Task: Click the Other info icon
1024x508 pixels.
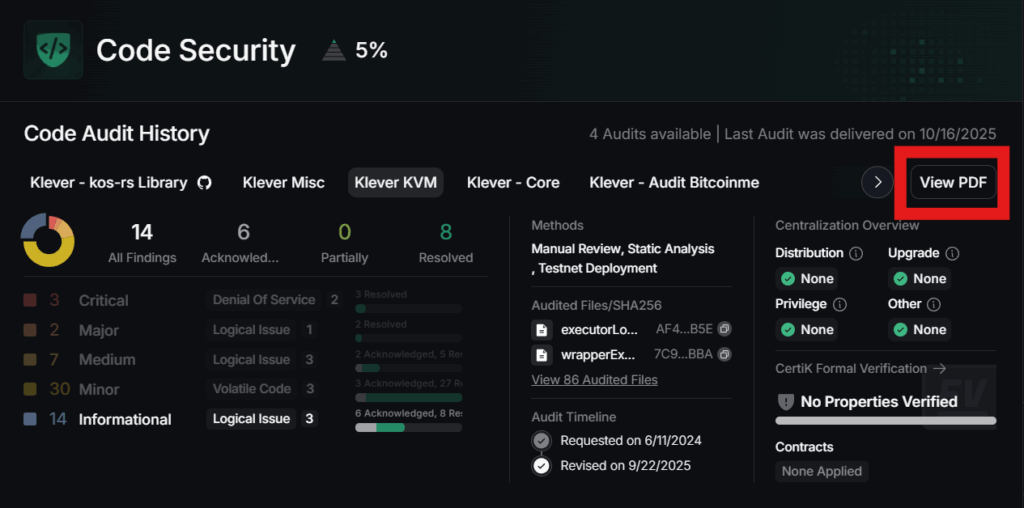Action: (x=934, y=304)
